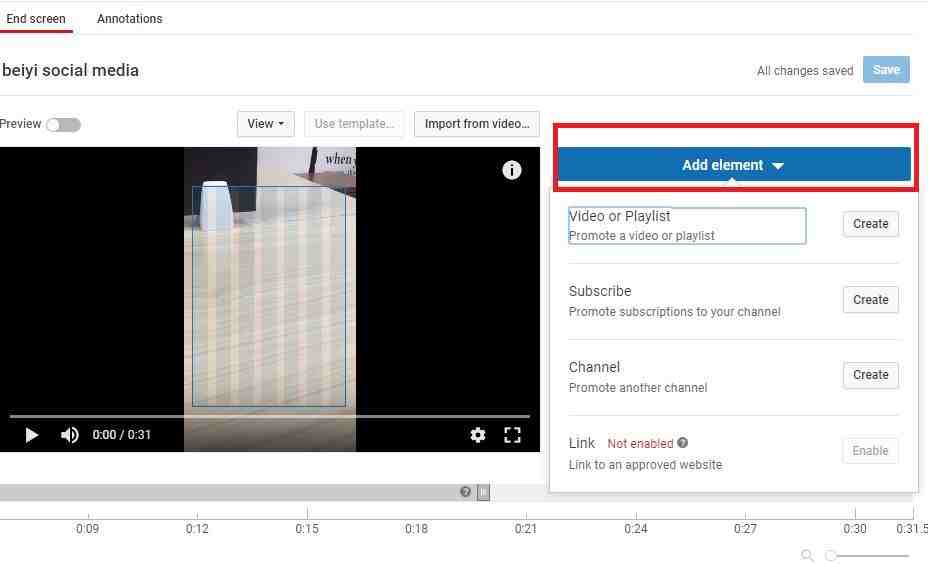
Task: Click the help icon on timeline bar
Action: point(465,492)
